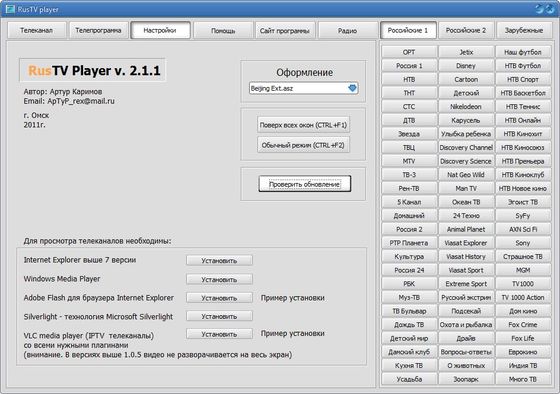Open Пример установки link next to VLC
The height and width of the screenshot is (394, 560).
click(x=292, y=333)
